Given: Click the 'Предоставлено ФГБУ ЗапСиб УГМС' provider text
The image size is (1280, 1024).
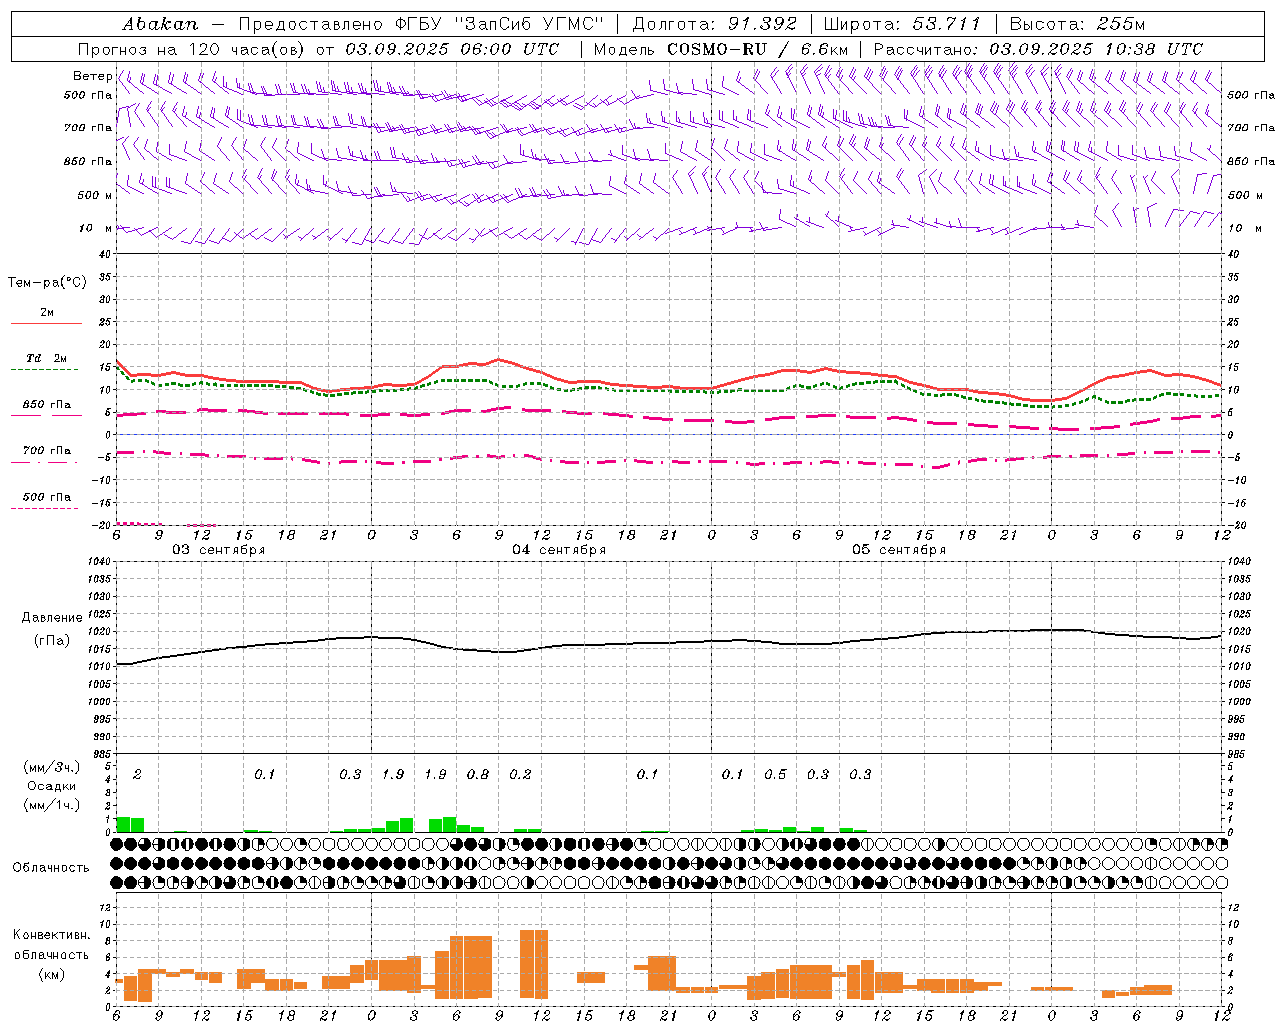Looking at the screenshot, I should pyautogui.click(x=421, y=24).
